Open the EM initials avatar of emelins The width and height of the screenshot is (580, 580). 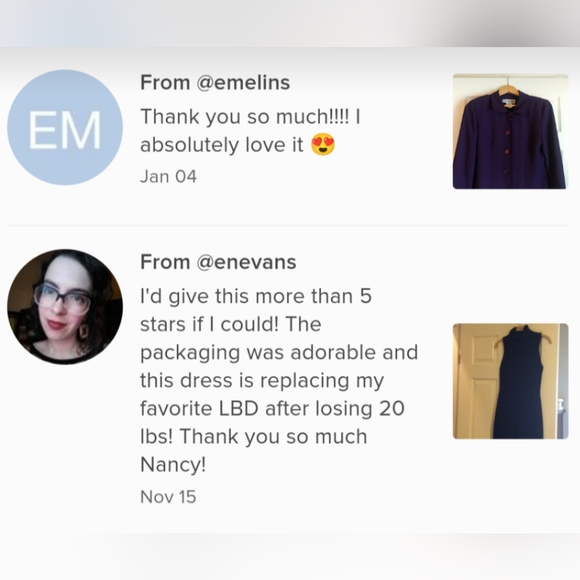point(65,128)
